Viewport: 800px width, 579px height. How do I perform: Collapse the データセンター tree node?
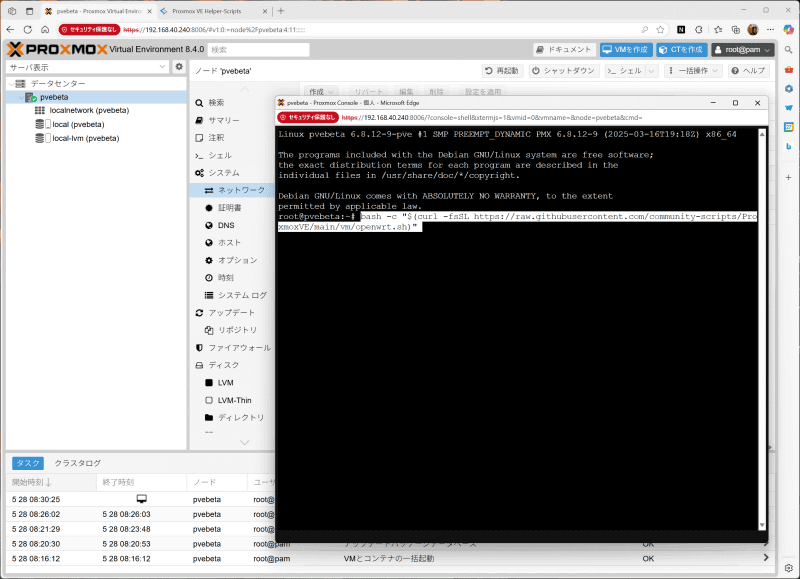click(x=11, y=84)
